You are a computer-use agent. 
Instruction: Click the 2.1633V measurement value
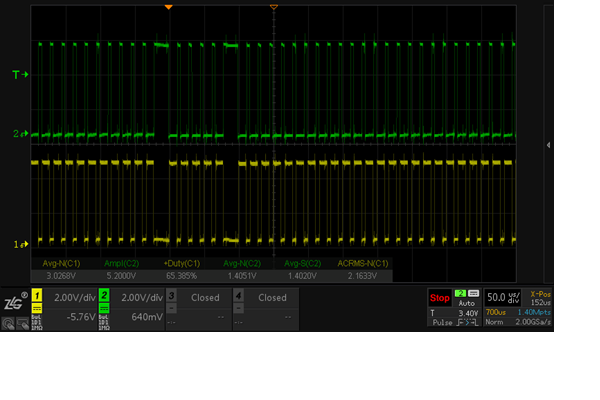click(x=362, y=276)
